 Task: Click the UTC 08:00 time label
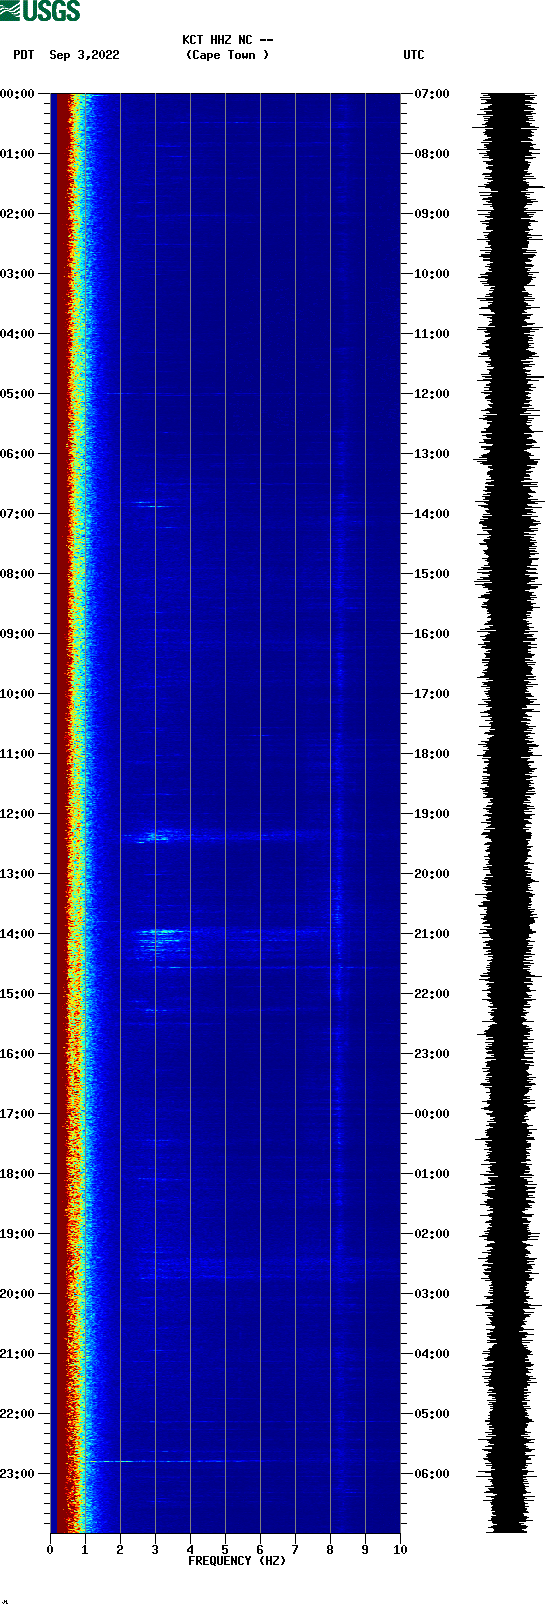coord(432,154)
